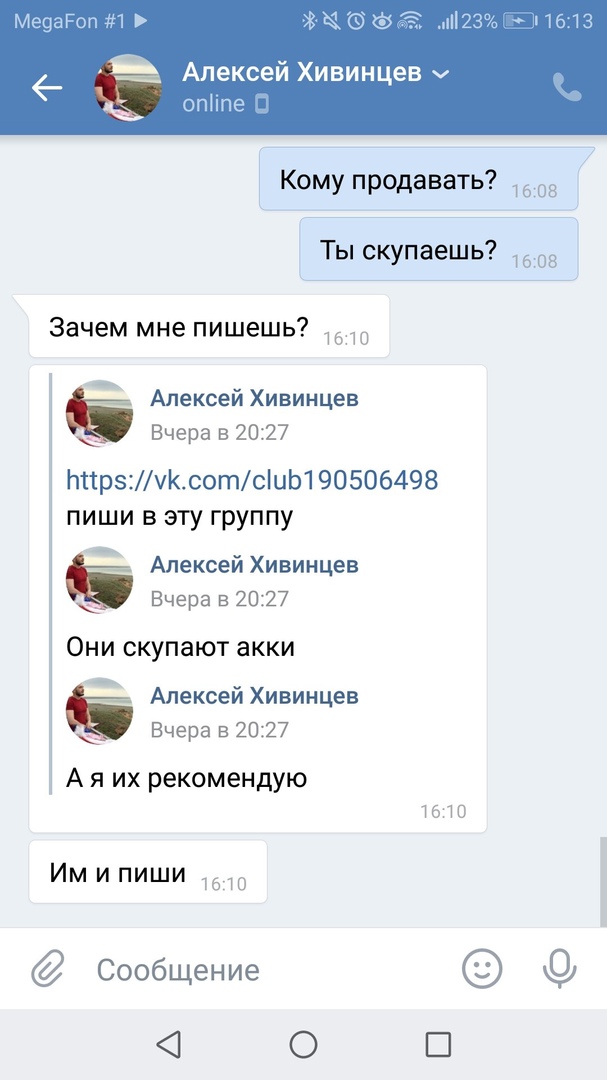
Task: Start a voice call with the phone icon
Action: [567, 87]
